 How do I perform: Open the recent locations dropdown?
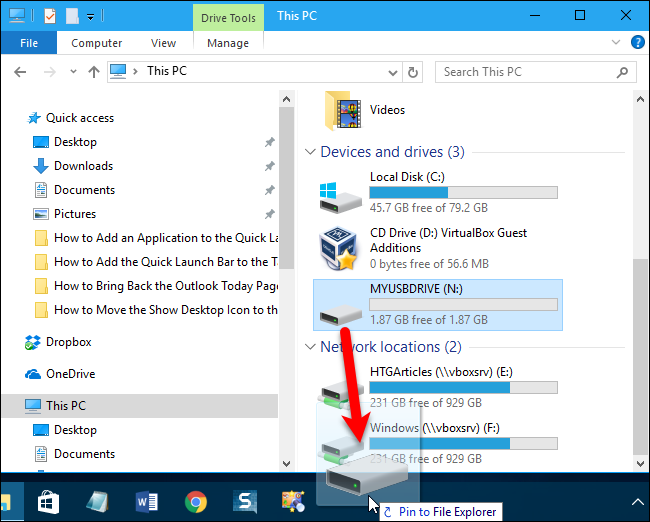pyautogui.click(x=73, y=72)
